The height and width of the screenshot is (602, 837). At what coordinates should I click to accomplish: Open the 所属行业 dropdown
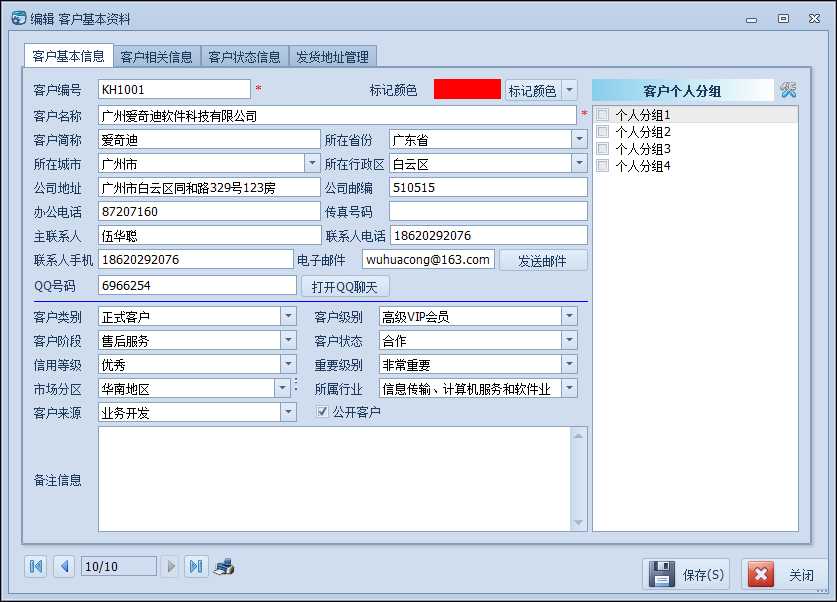tap(569, 388)
